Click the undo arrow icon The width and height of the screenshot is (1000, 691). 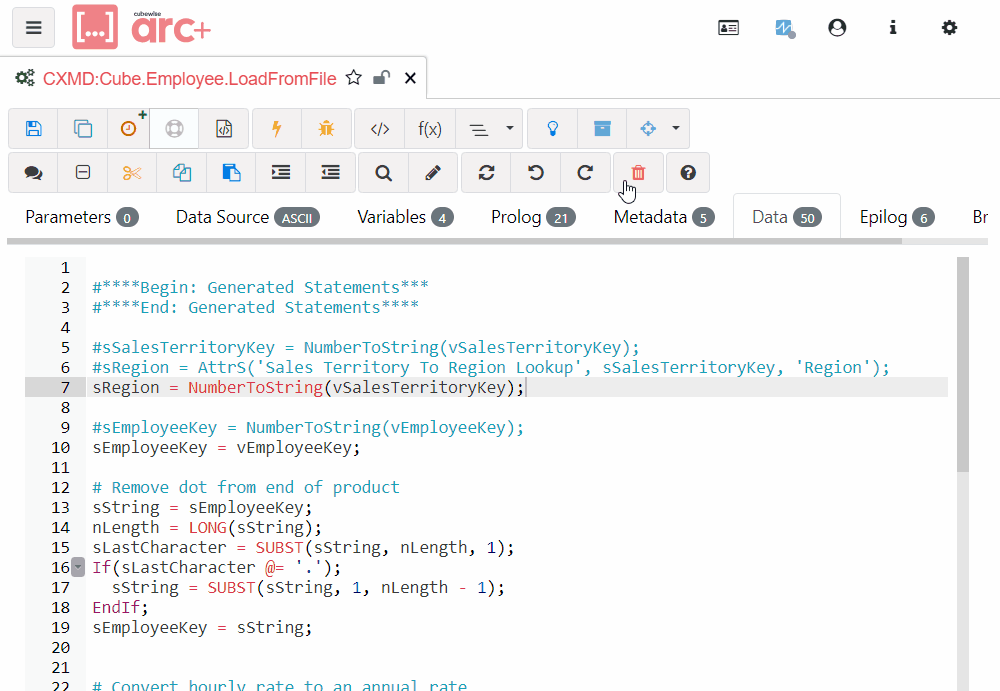coord(536,172)
